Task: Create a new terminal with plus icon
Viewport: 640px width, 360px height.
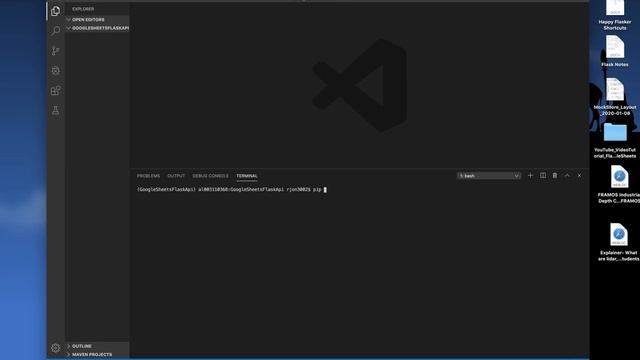Action: click(530, 176)
